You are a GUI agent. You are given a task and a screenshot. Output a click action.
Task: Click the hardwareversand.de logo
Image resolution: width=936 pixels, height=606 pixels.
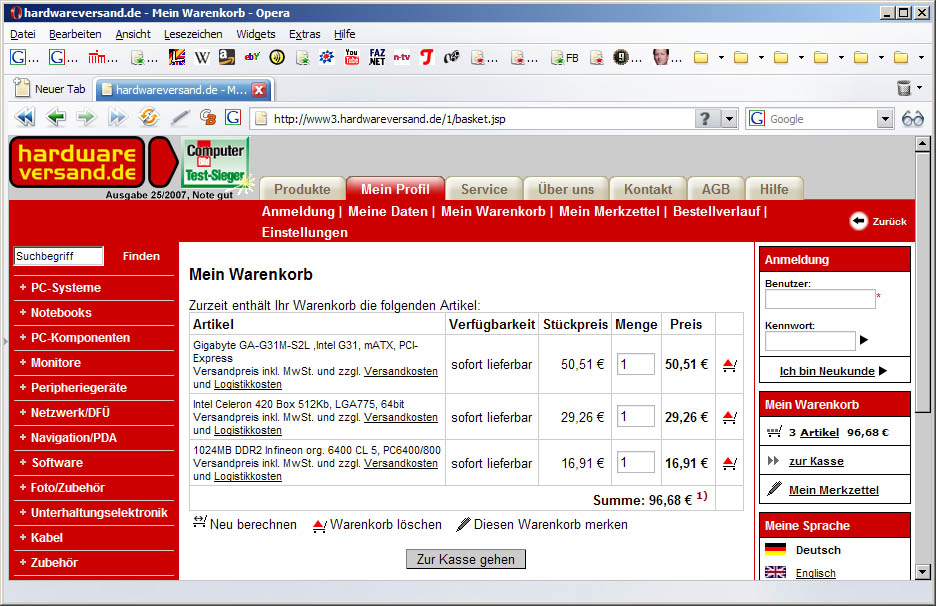pyautogui.click(x=77, y=162)
